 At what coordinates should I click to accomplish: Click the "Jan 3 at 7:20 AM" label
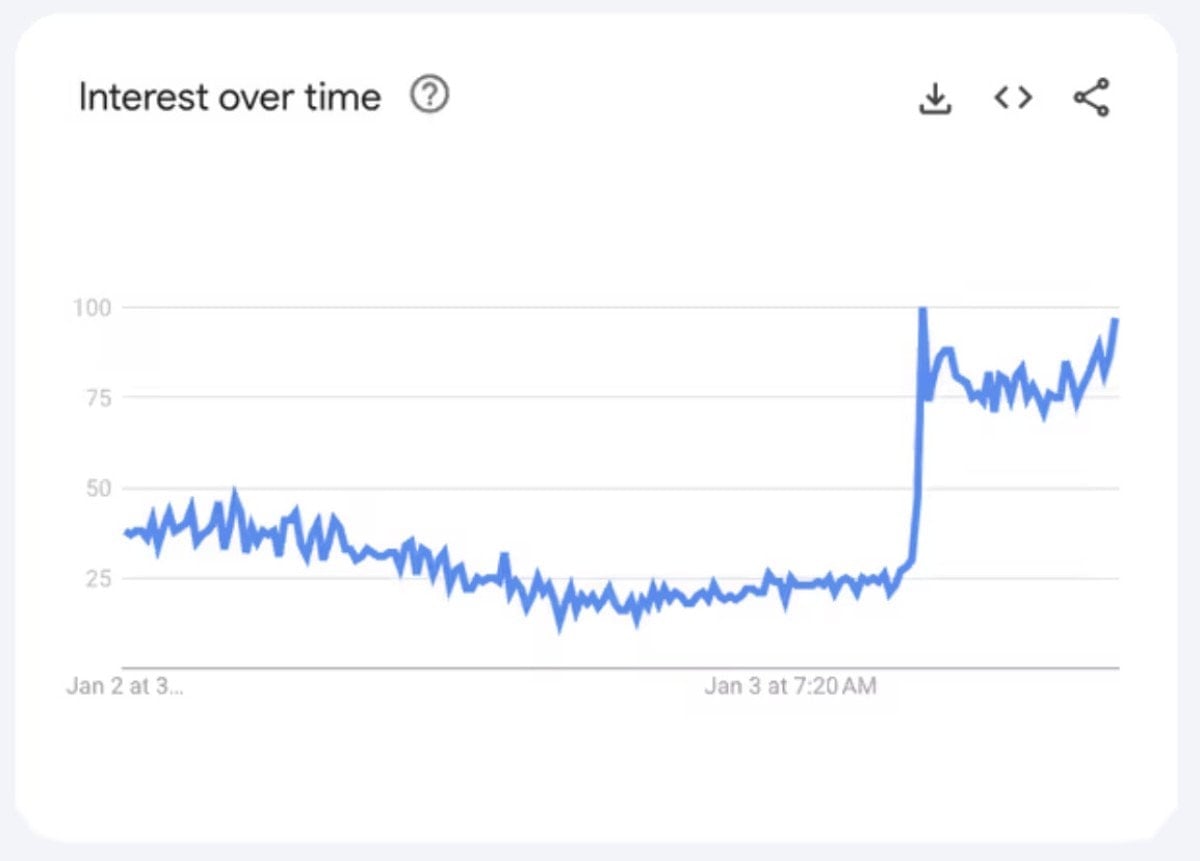(790, 687)
